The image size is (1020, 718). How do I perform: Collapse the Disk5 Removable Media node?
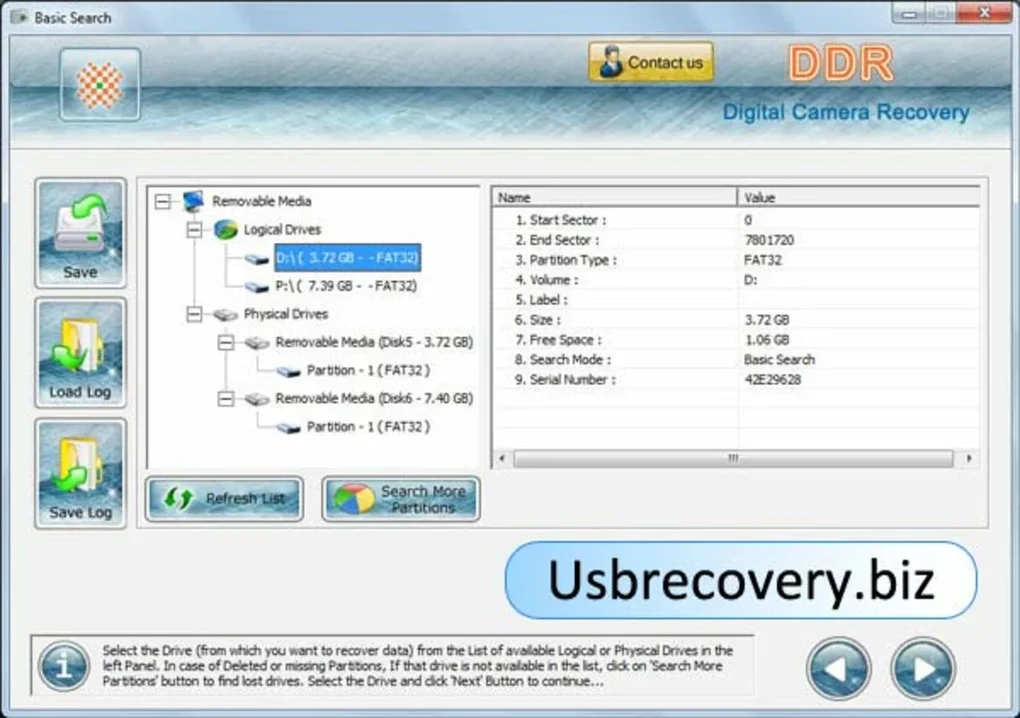[x=226, y=342]
